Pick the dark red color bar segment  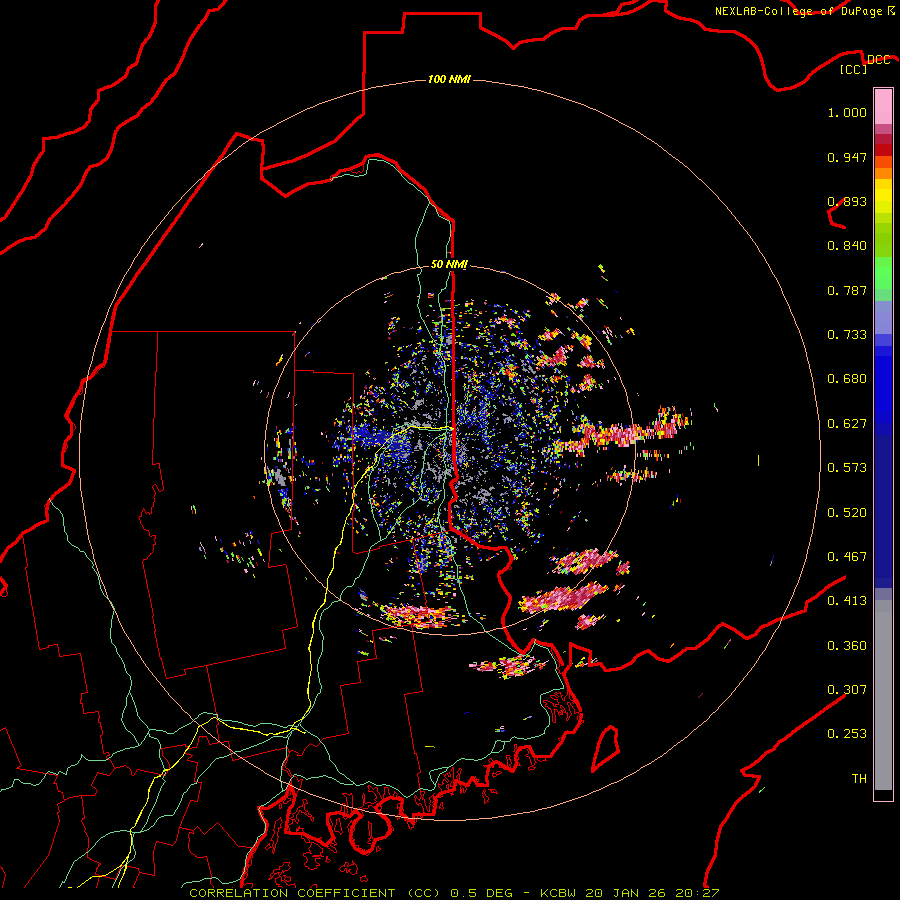point(883,150)
